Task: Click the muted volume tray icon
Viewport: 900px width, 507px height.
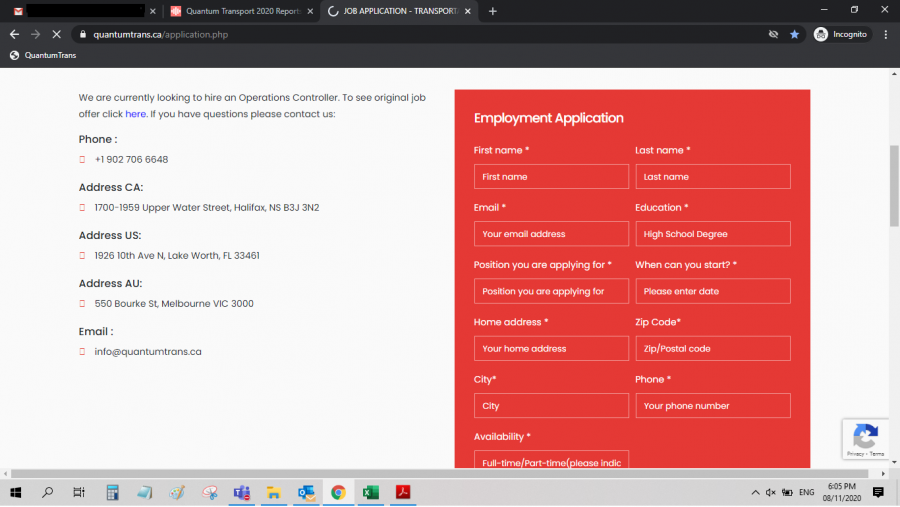Action: pos(771,492)
